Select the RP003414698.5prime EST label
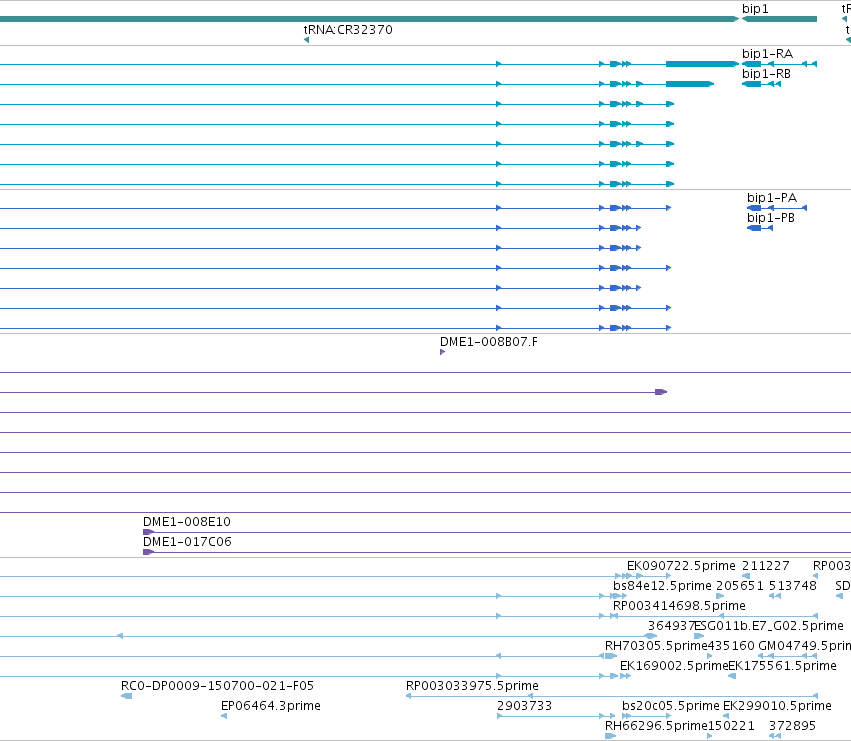The image size is (851, 741). point(679,606)
